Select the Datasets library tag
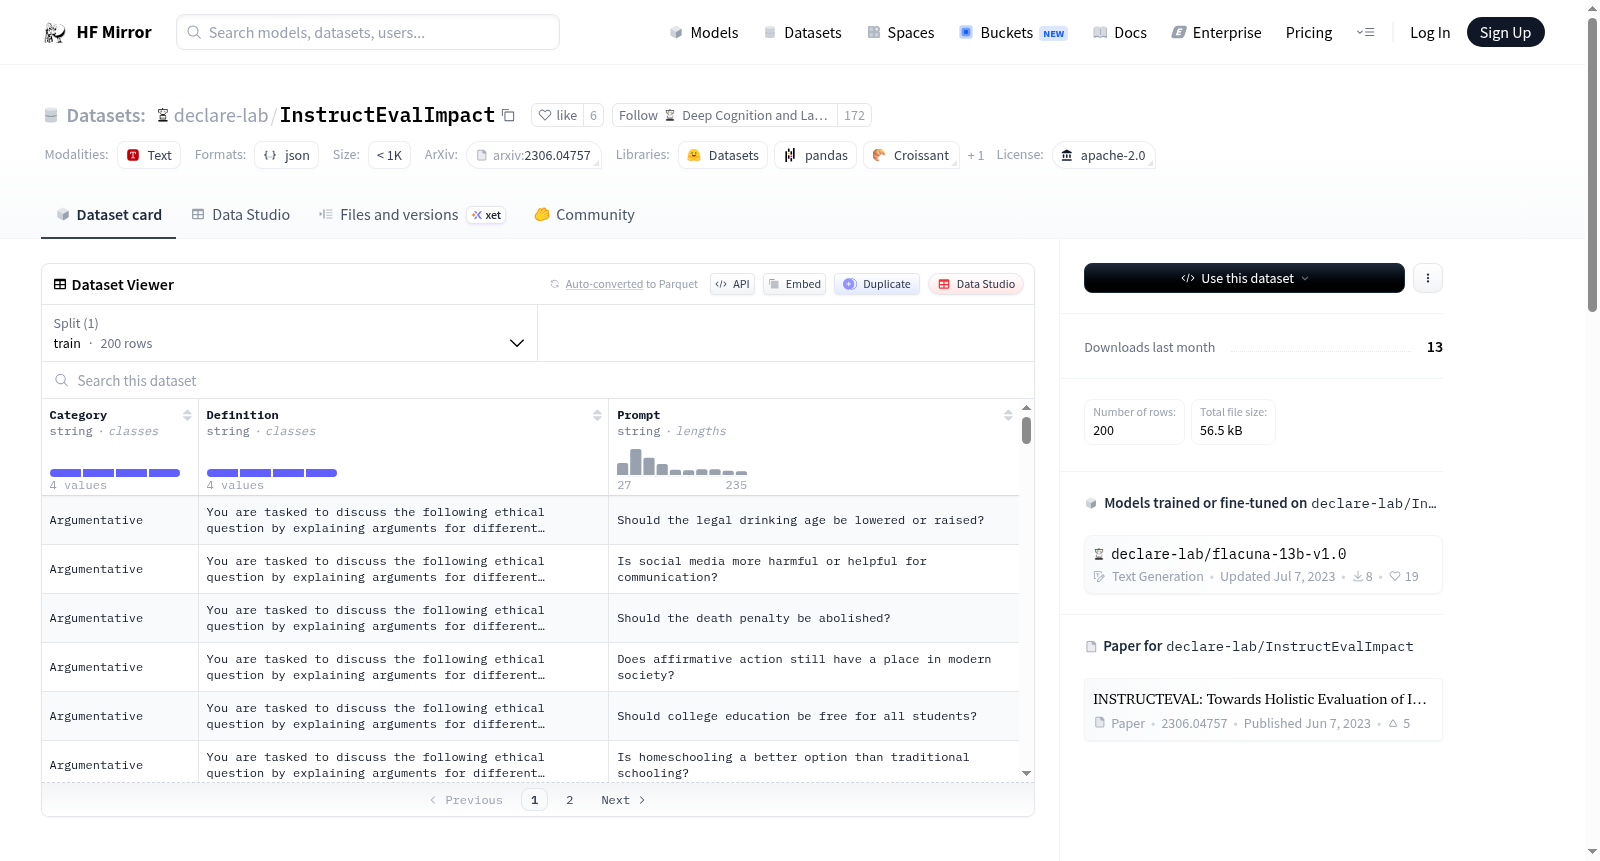1600x861 pixels. point(723,155)
